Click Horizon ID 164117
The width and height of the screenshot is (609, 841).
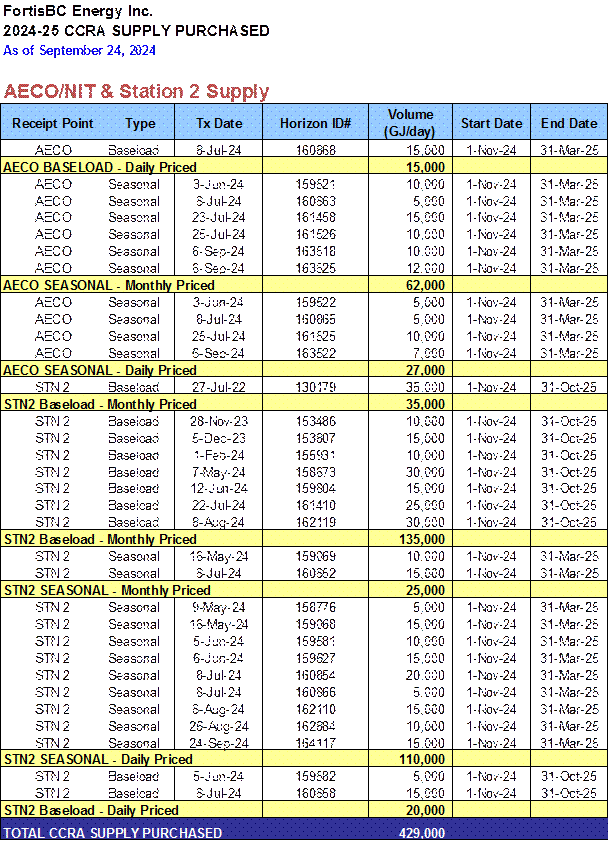315,743
